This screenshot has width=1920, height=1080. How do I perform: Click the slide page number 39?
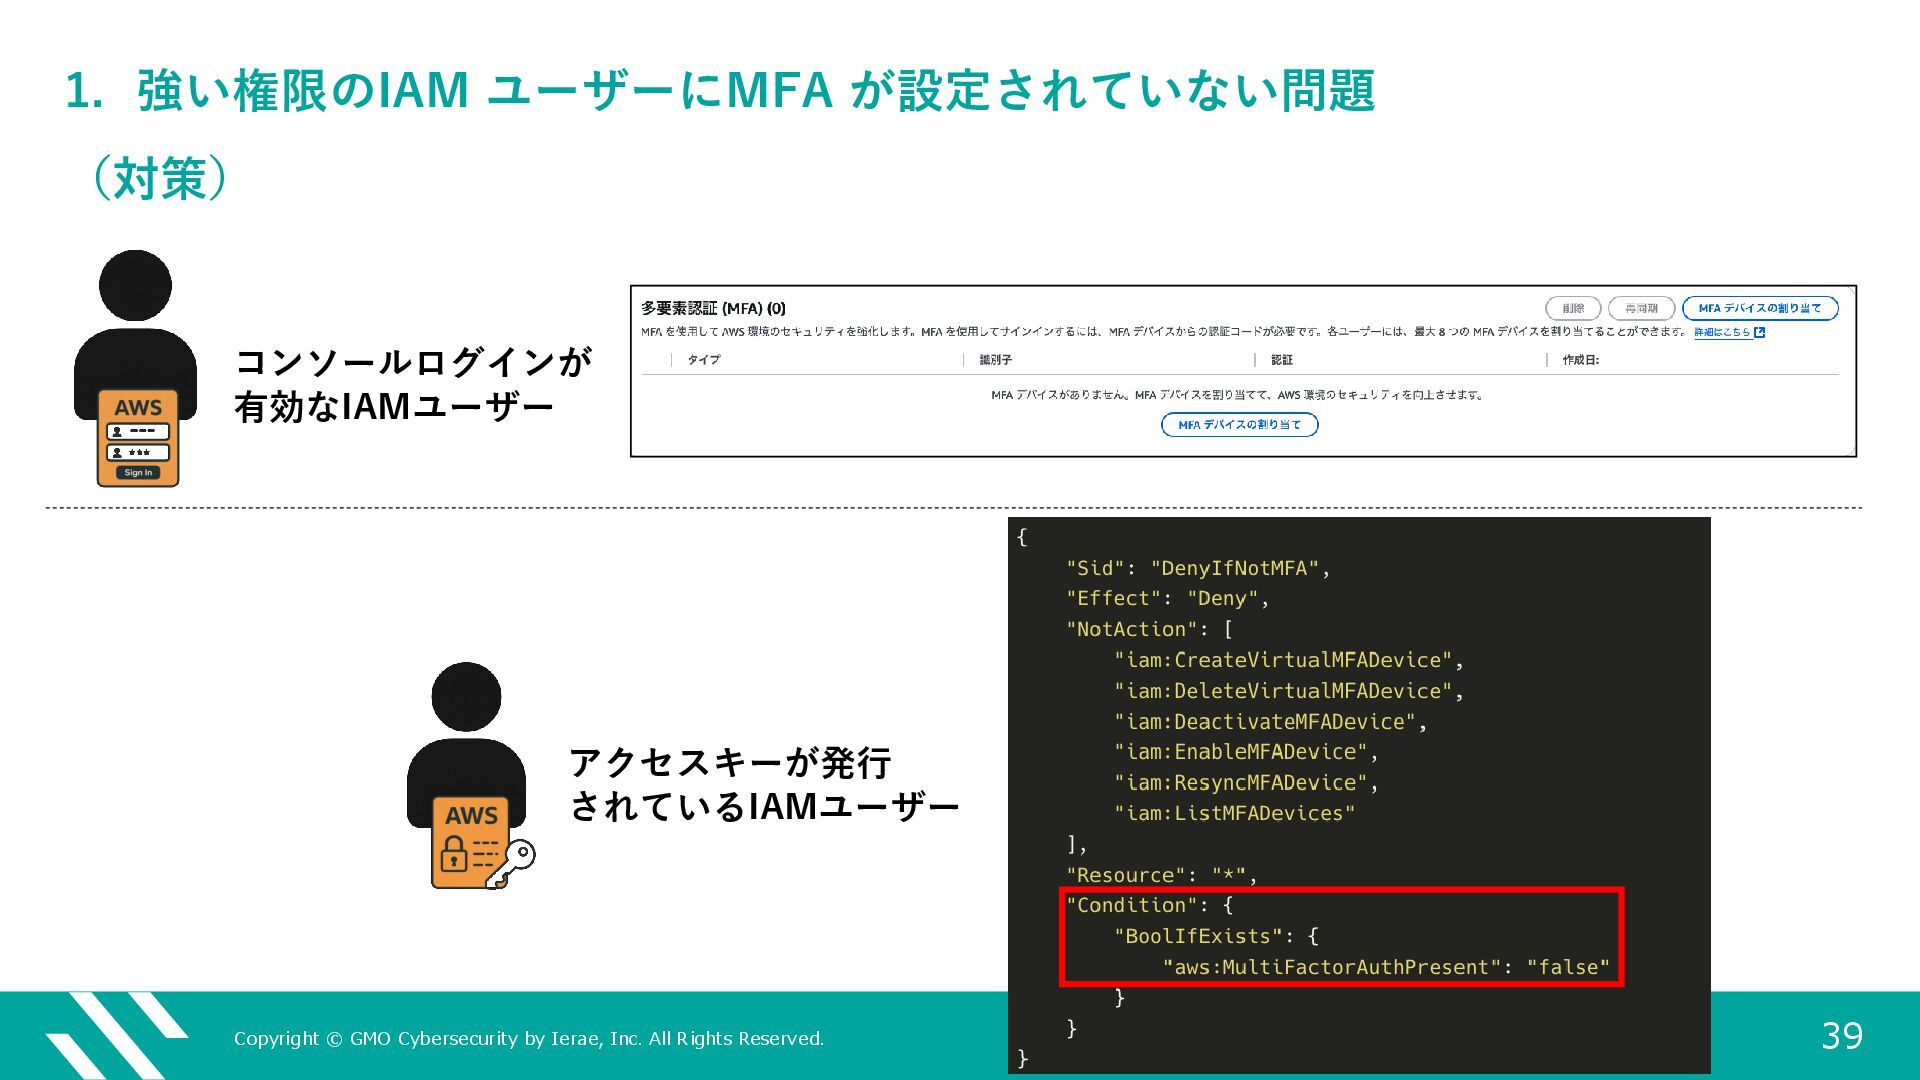pyautogui.click(x=1841, y=1036)
